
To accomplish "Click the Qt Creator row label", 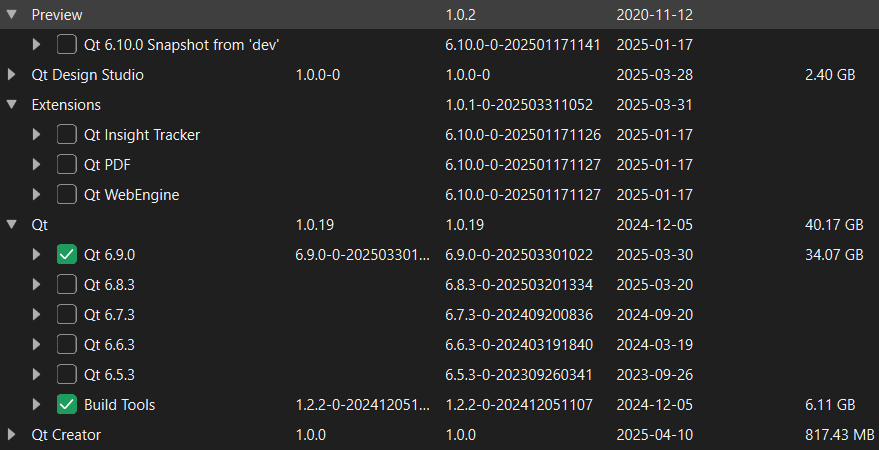I will coord(66,435).
